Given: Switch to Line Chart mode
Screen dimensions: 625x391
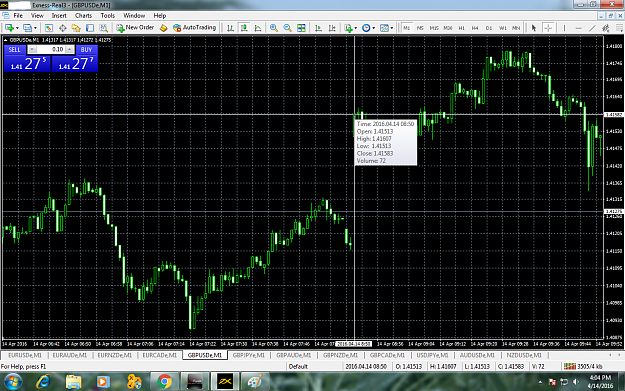Looking at the screenshot, I should coord(258,28).
